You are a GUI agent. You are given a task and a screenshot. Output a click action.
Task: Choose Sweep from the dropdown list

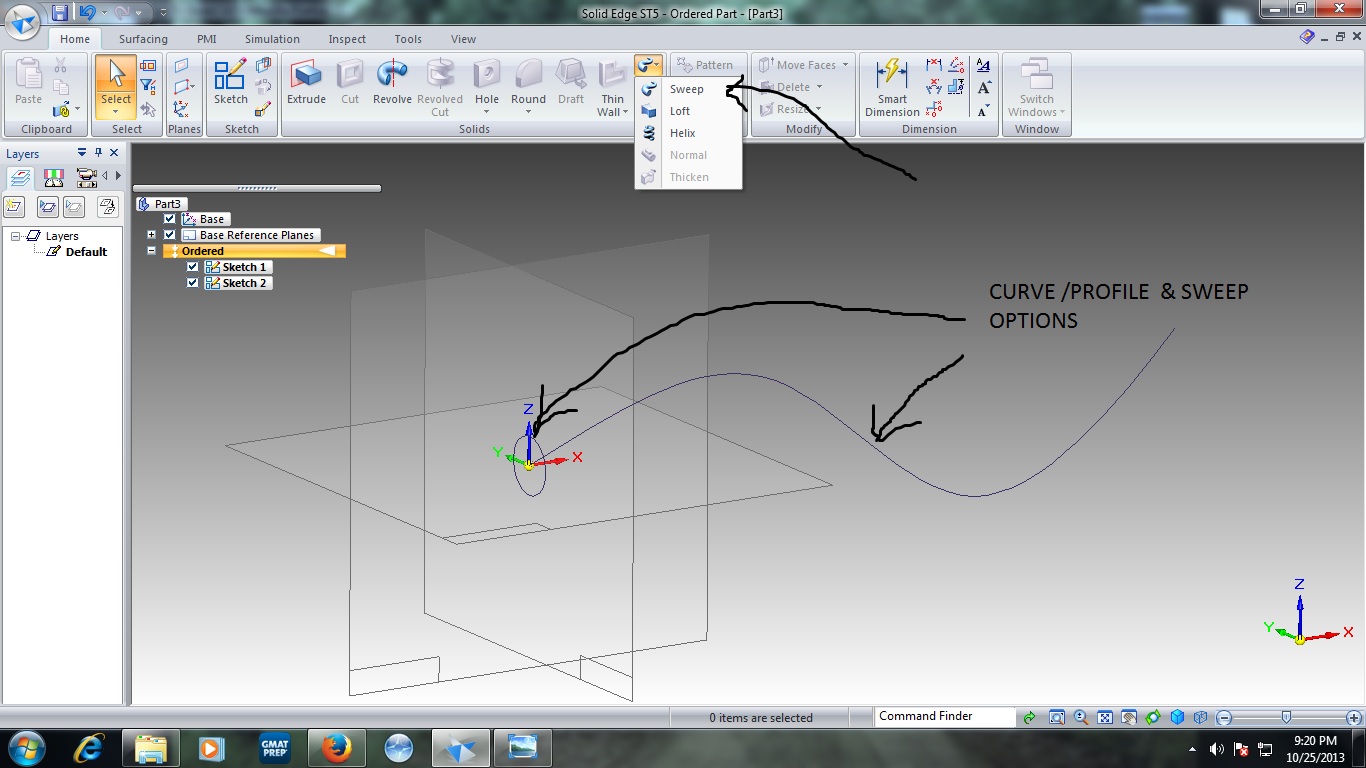(688, 89)
